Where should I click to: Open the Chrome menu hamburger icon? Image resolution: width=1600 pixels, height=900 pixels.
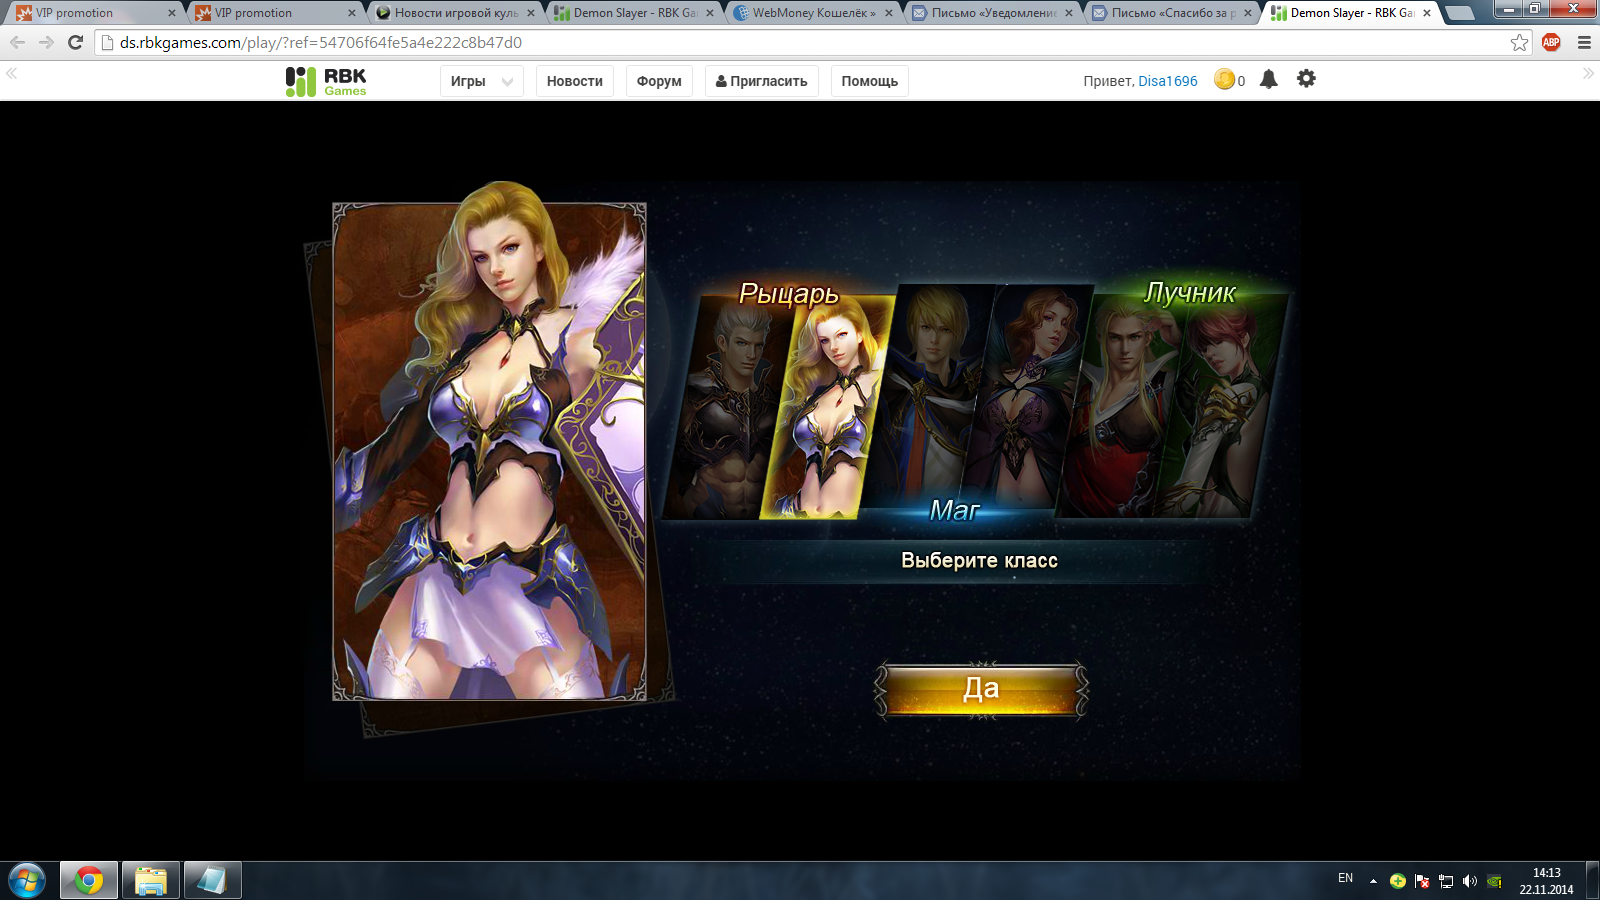[x=1584, y=42]
